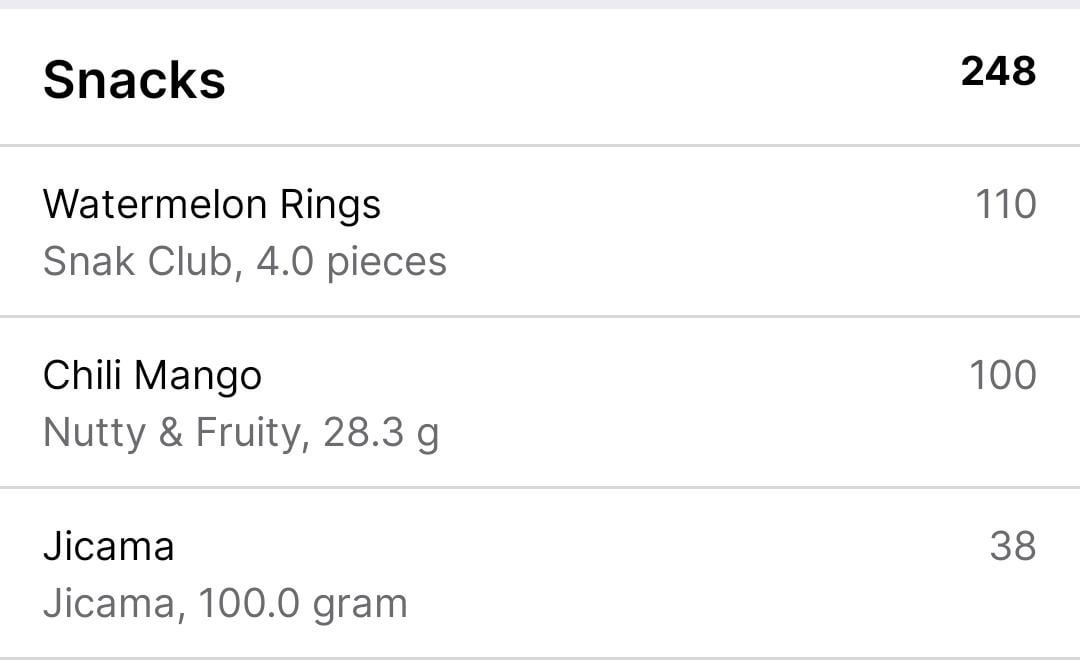
Task: Open the Jicama food entry title
Action: (109, 546)
